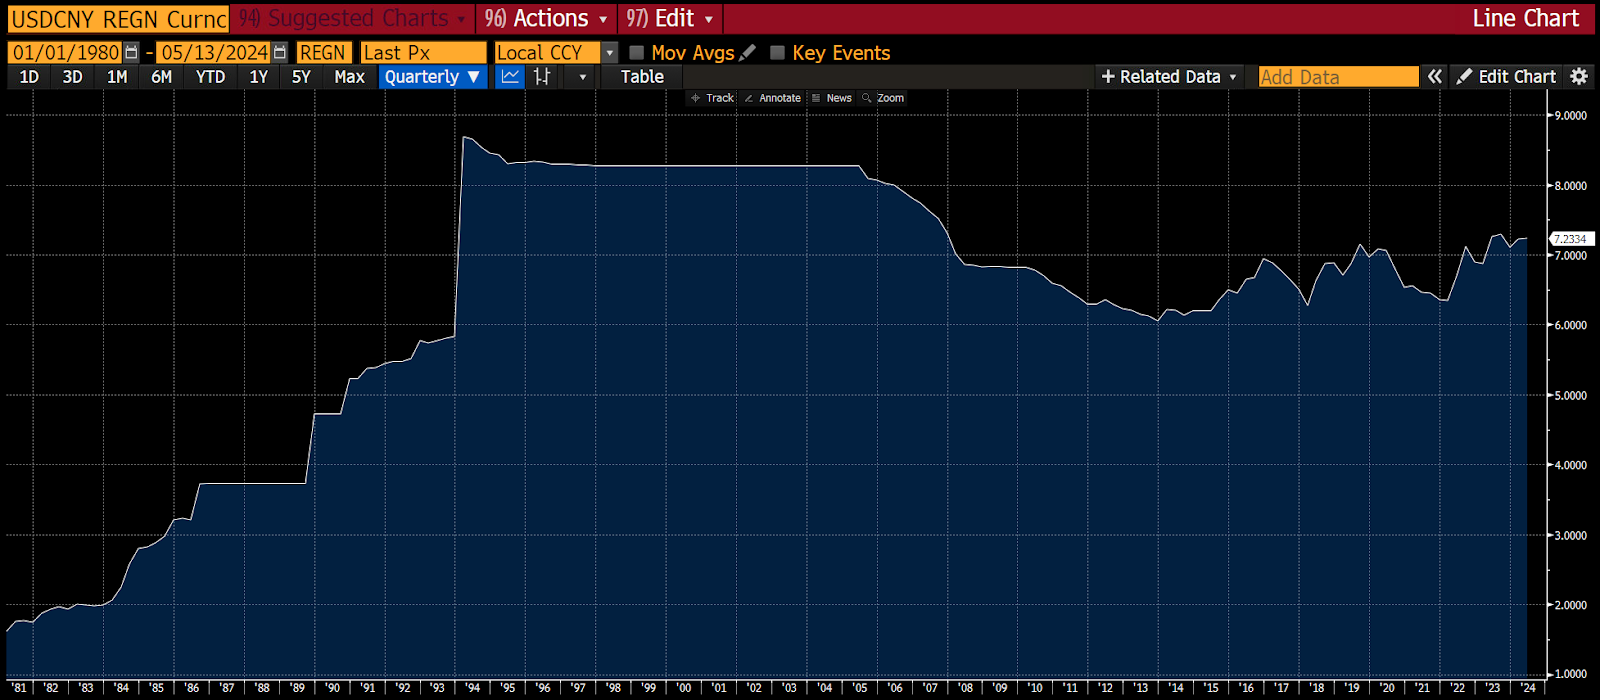Enable the Mov Avgs checkbox

pyautogui.click(x=637, y=53)
